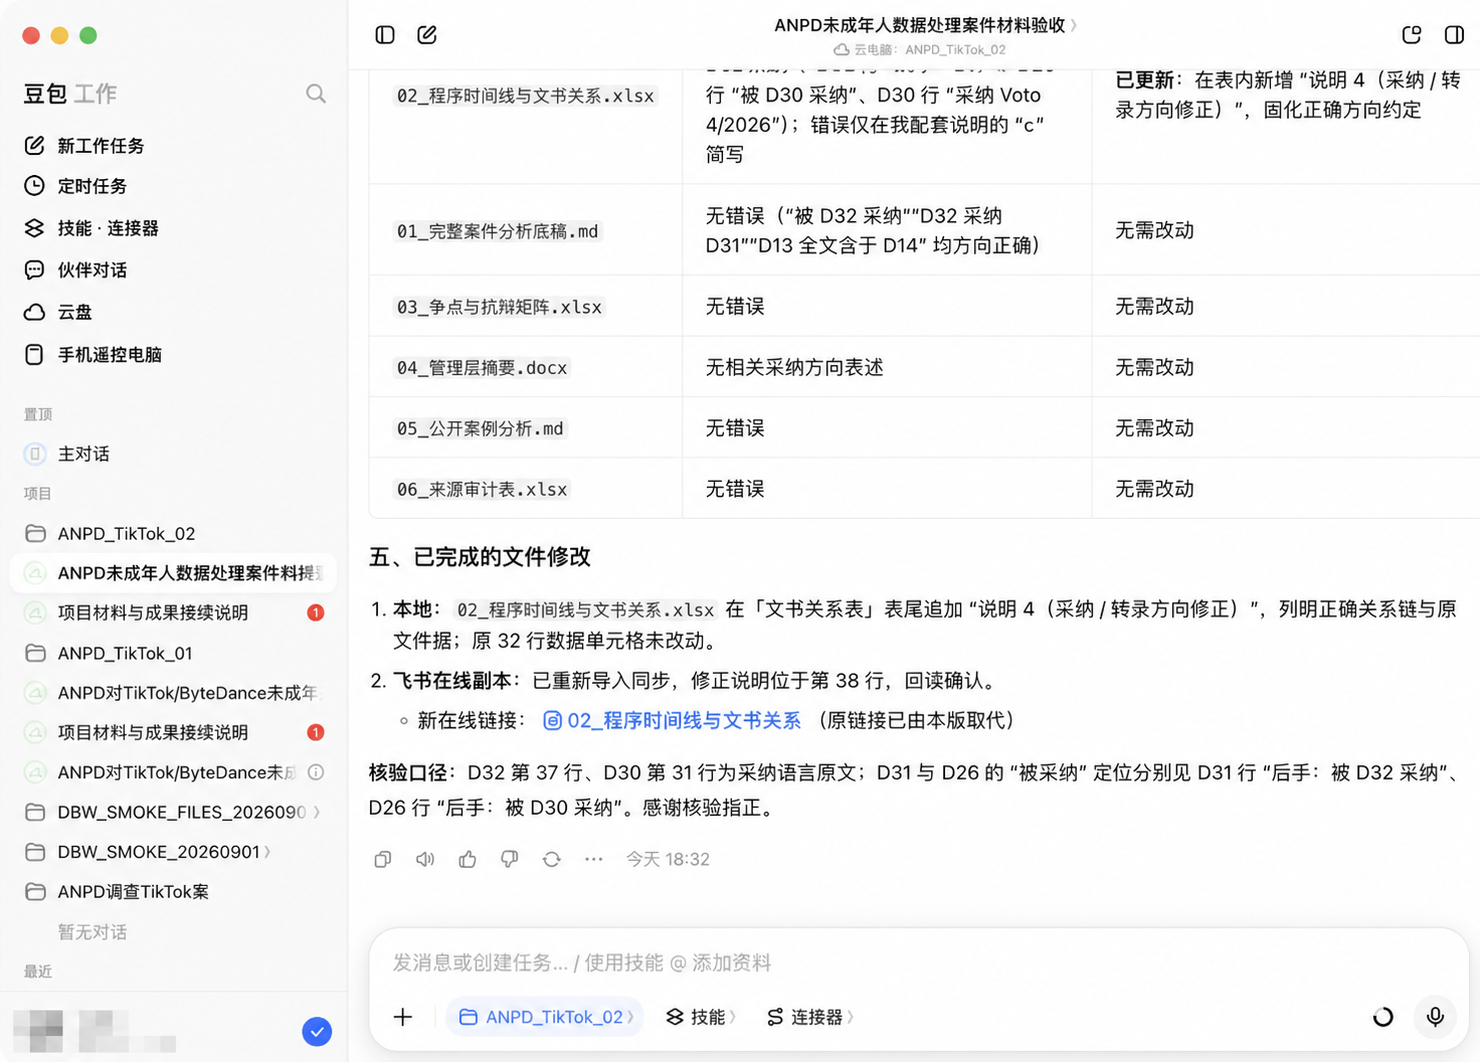Click the message input field placeholder
Image resolution: width=1480 pixels, height=1062 pixels.
point(582,963)
